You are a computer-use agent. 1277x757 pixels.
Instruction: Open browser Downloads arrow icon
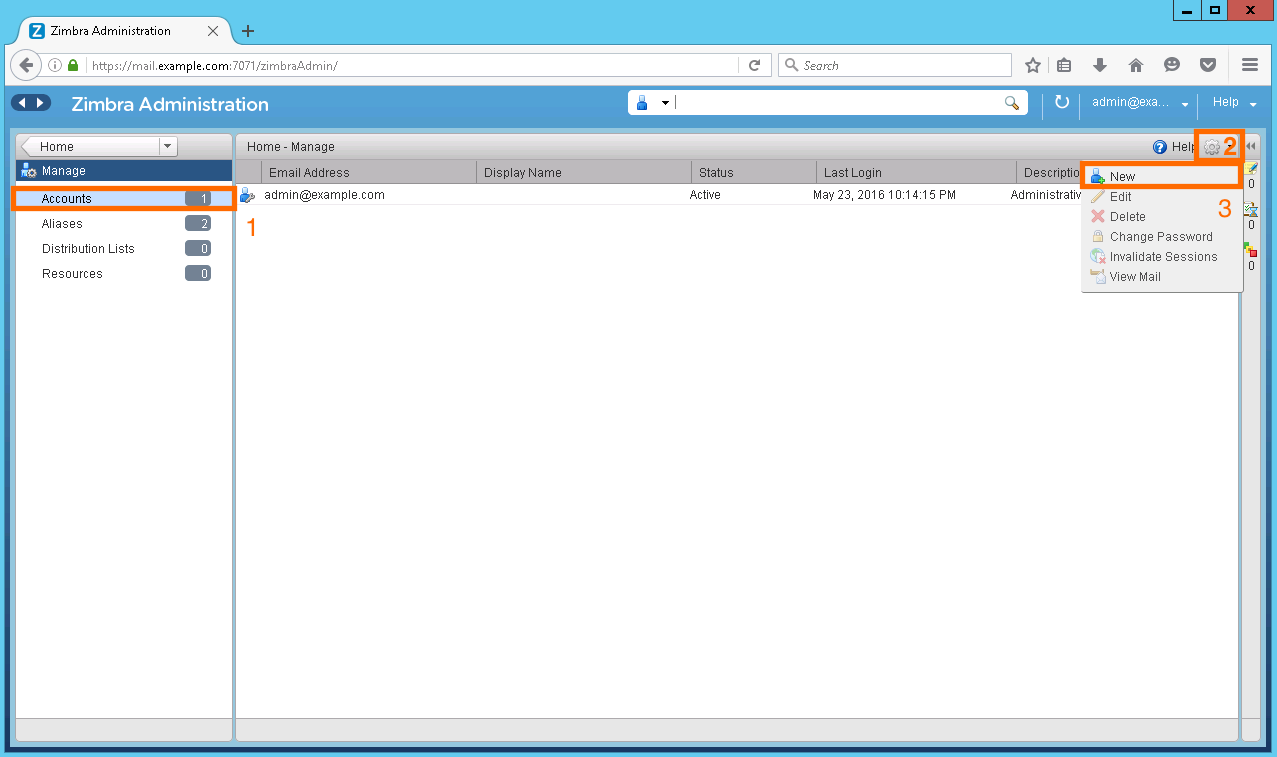click(x=1100, y=65)
